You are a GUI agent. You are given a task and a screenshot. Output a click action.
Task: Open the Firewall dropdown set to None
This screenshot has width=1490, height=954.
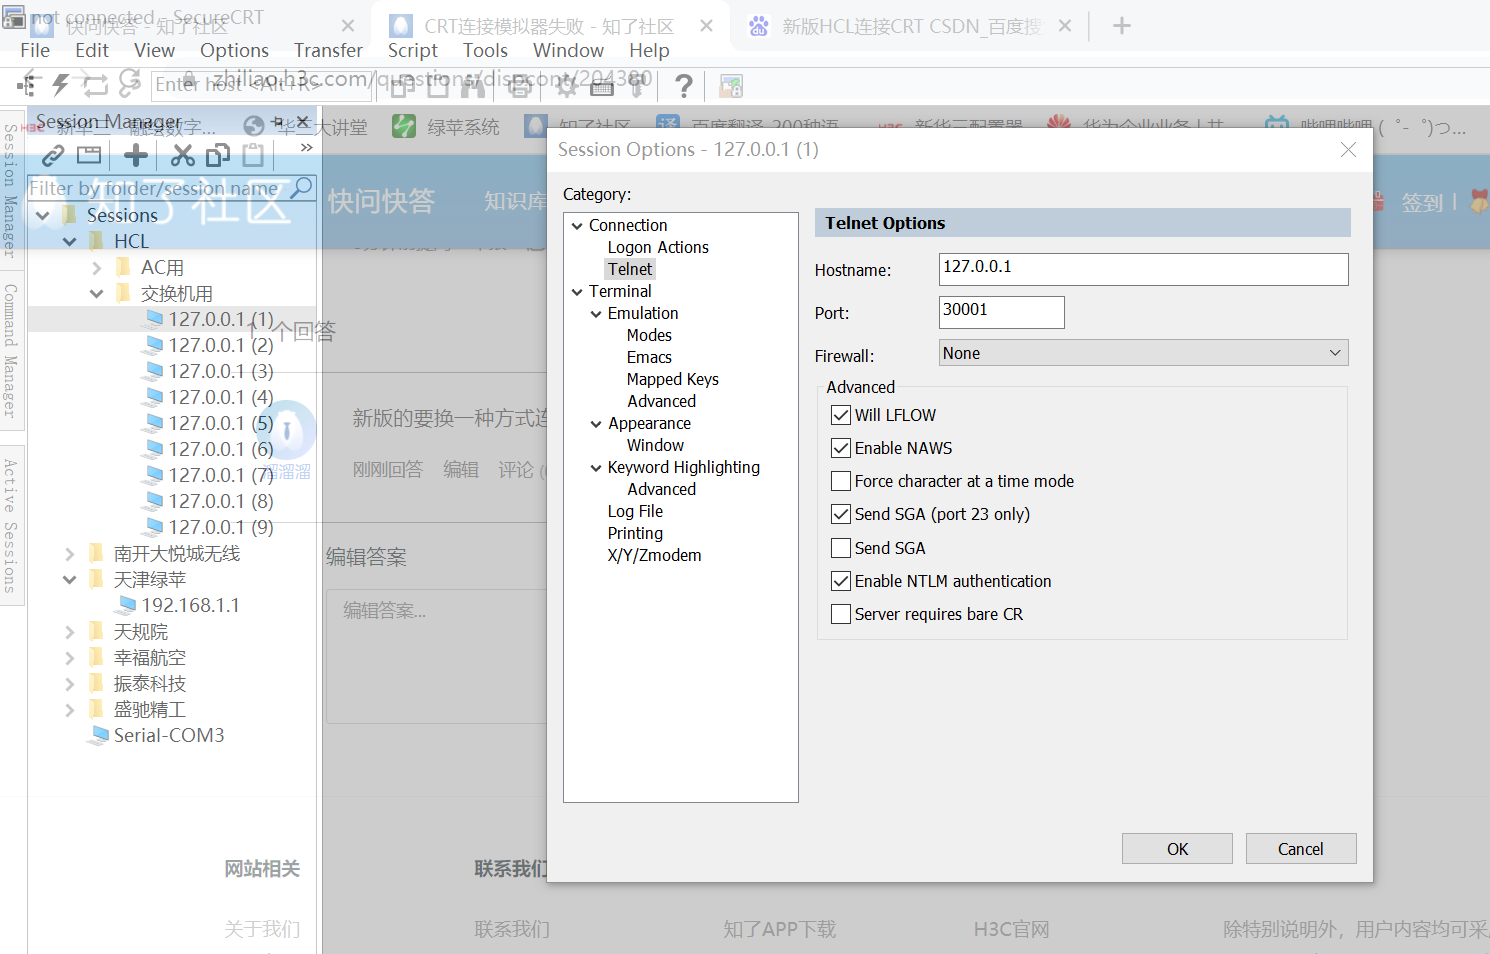(x=1143, y=353)
